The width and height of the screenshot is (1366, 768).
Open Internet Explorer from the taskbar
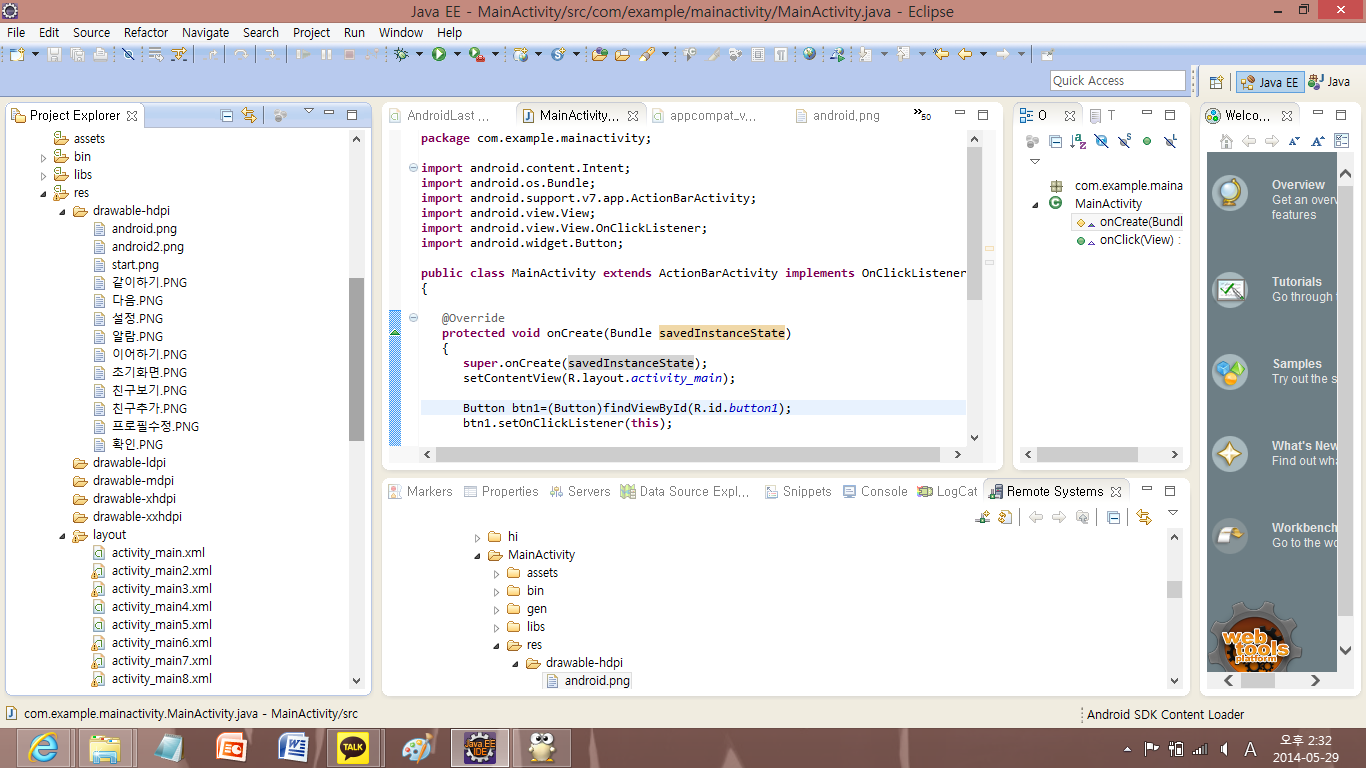(43, 748)
